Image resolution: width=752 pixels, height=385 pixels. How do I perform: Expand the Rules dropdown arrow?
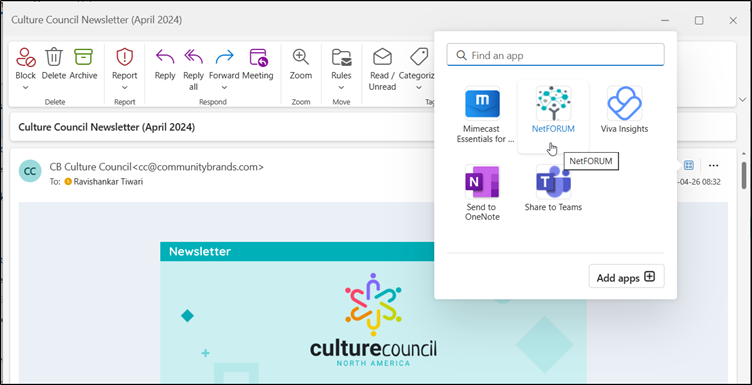[x=341, y=87]
